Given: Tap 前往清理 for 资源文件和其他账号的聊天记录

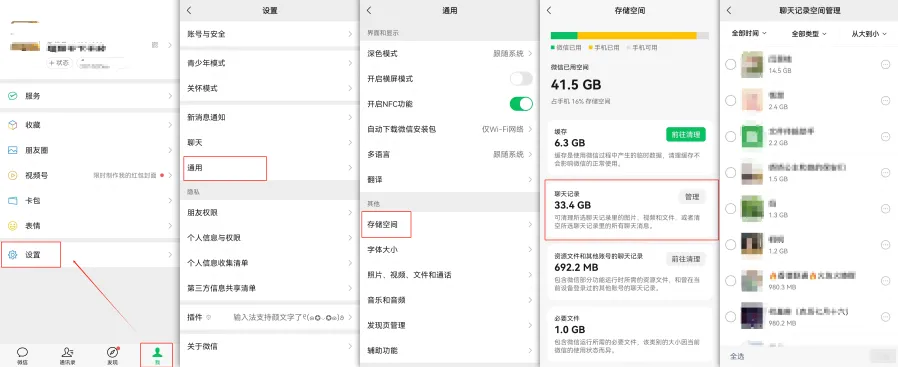Looking at the screenshot, I should pyautogui.click(x=686, y=259).
